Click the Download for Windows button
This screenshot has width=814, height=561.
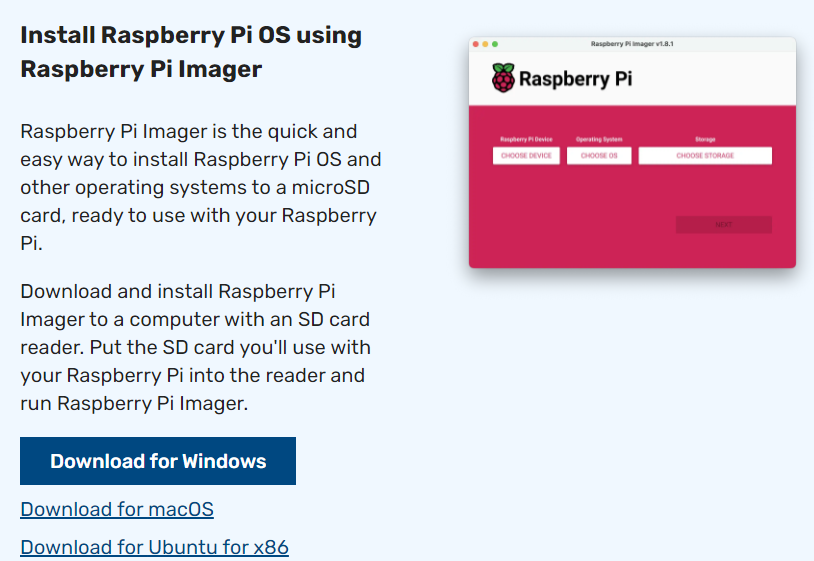pyautogui.click(x=158, y=461)
